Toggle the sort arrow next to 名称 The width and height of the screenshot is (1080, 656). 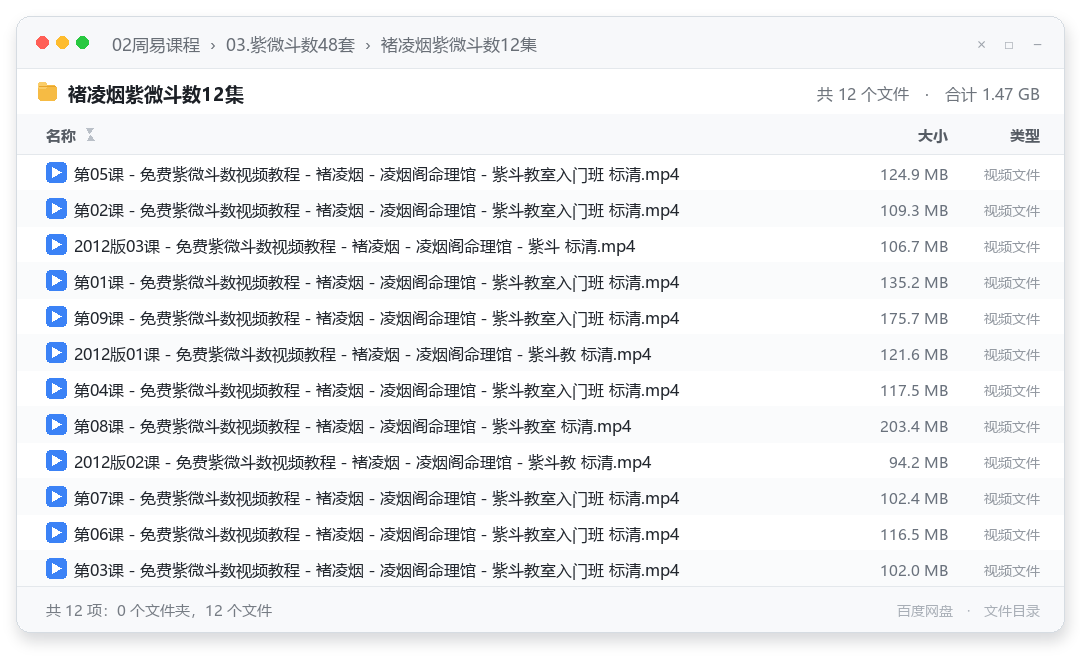[90, 135]
